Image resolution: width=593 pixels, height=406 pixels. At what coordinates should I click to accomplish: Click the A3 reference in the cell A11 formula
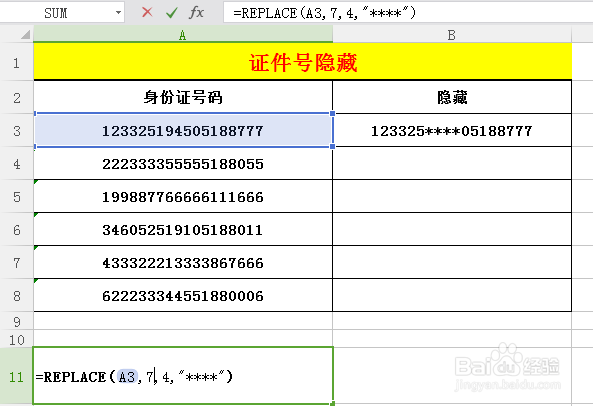127,377
